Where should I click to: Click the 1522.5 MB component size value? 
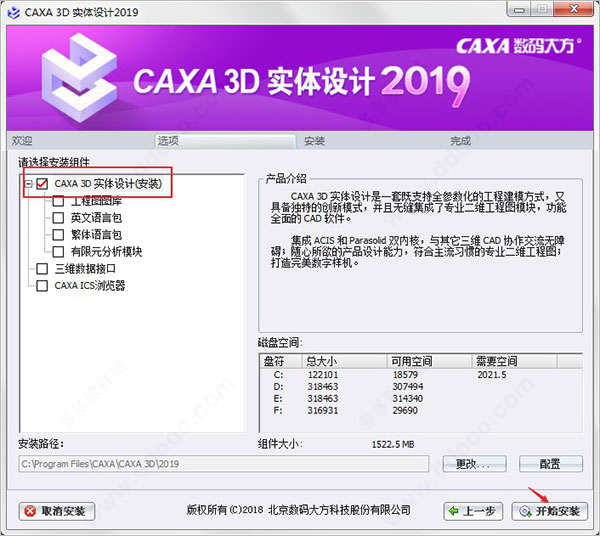tap(393, 444)
